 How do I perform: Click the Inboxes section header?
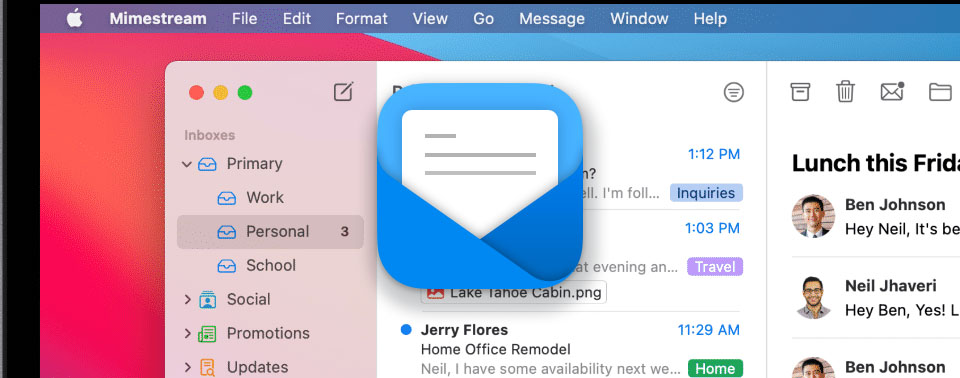coord(209,135)
